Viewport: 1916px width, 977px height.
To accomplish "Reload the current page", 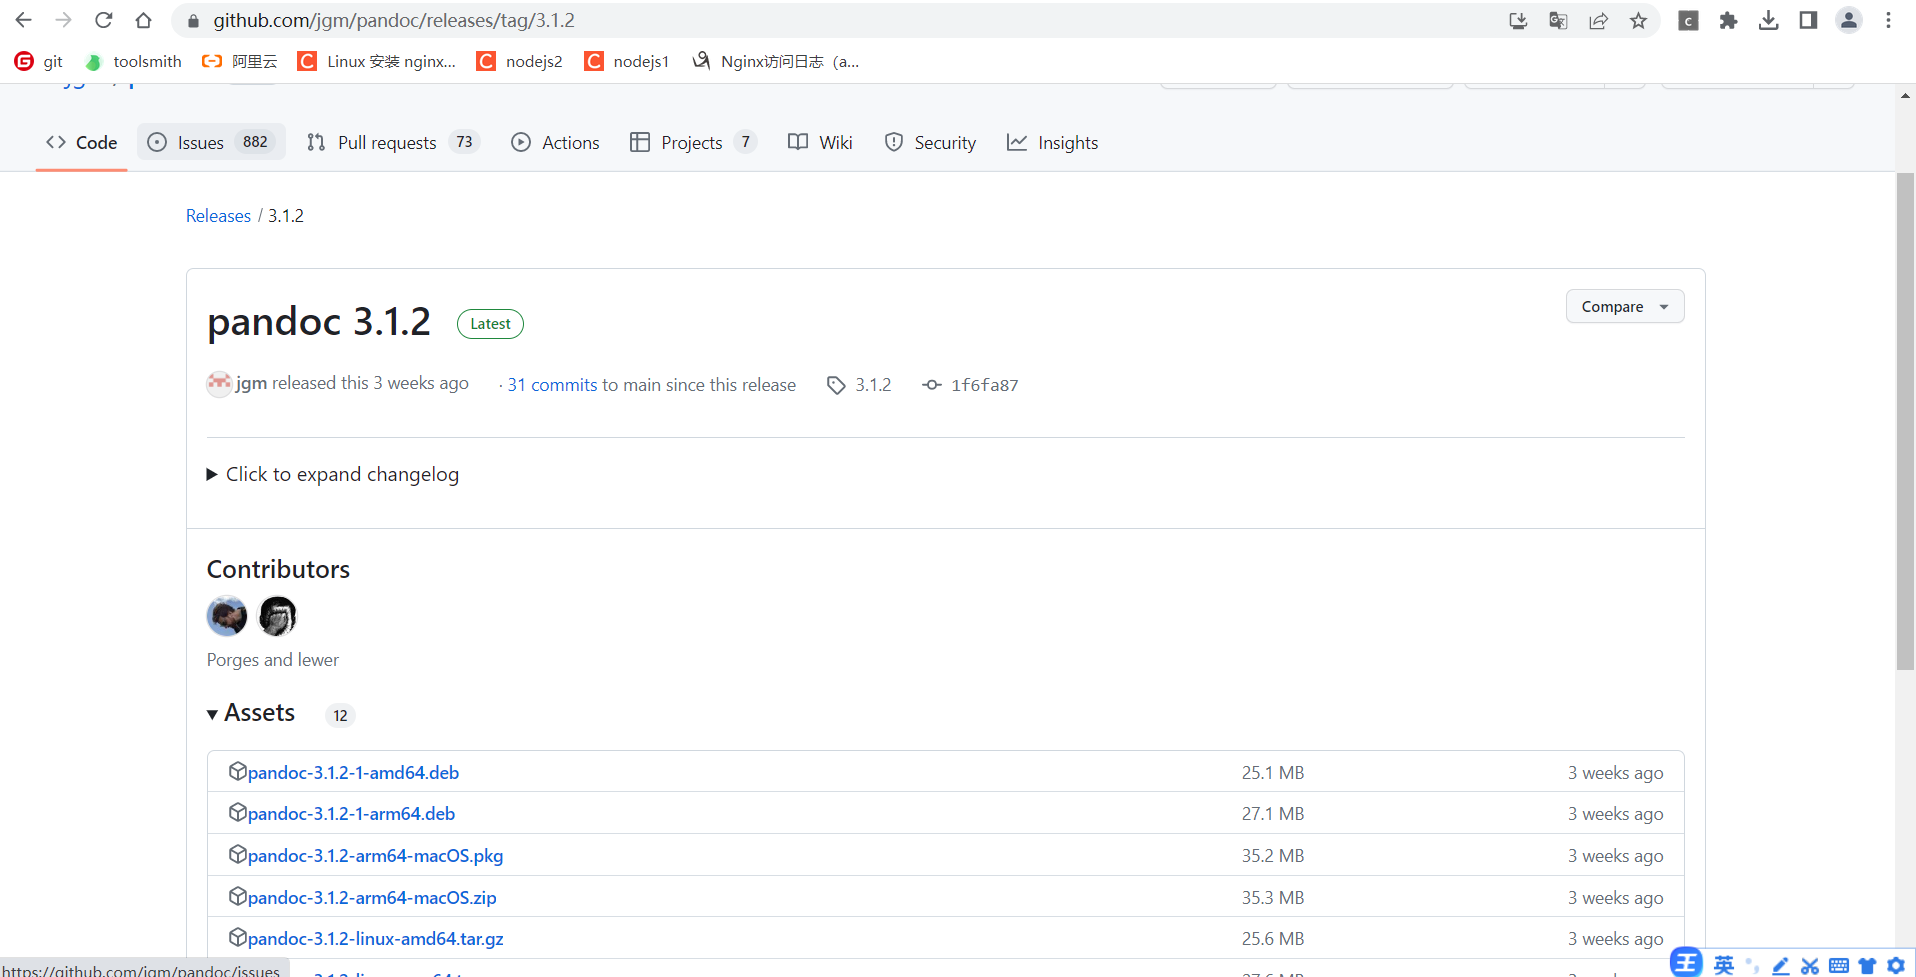I will (103, 20).
